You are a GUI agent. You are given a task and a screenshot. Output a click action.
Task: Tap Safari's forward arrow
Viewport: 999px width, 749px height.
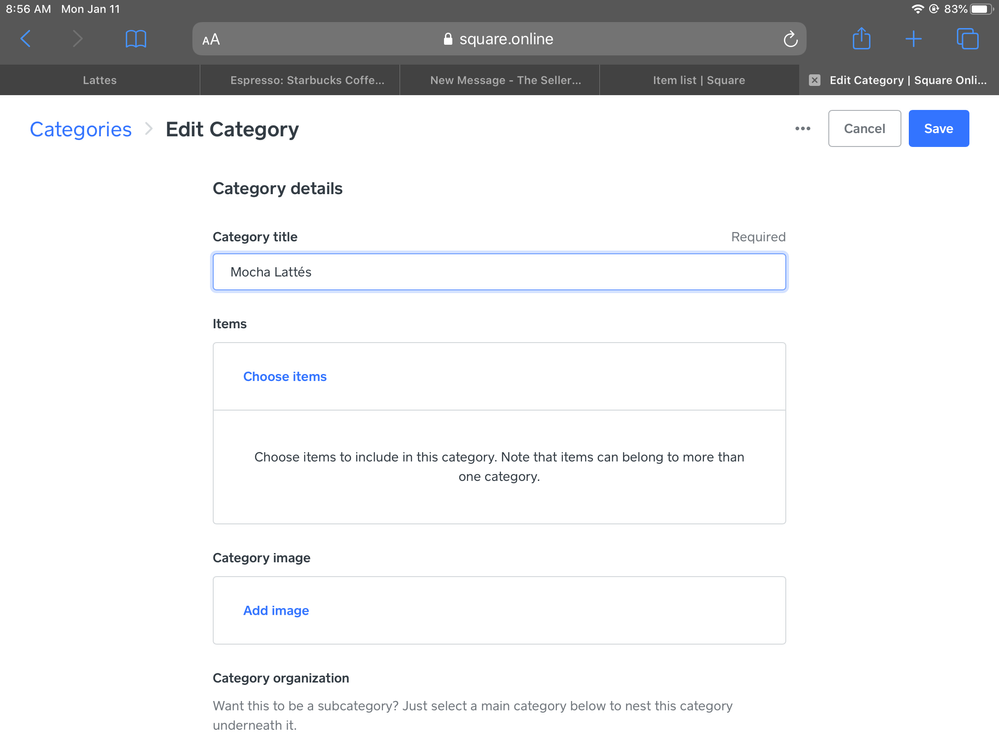[77, 39]
